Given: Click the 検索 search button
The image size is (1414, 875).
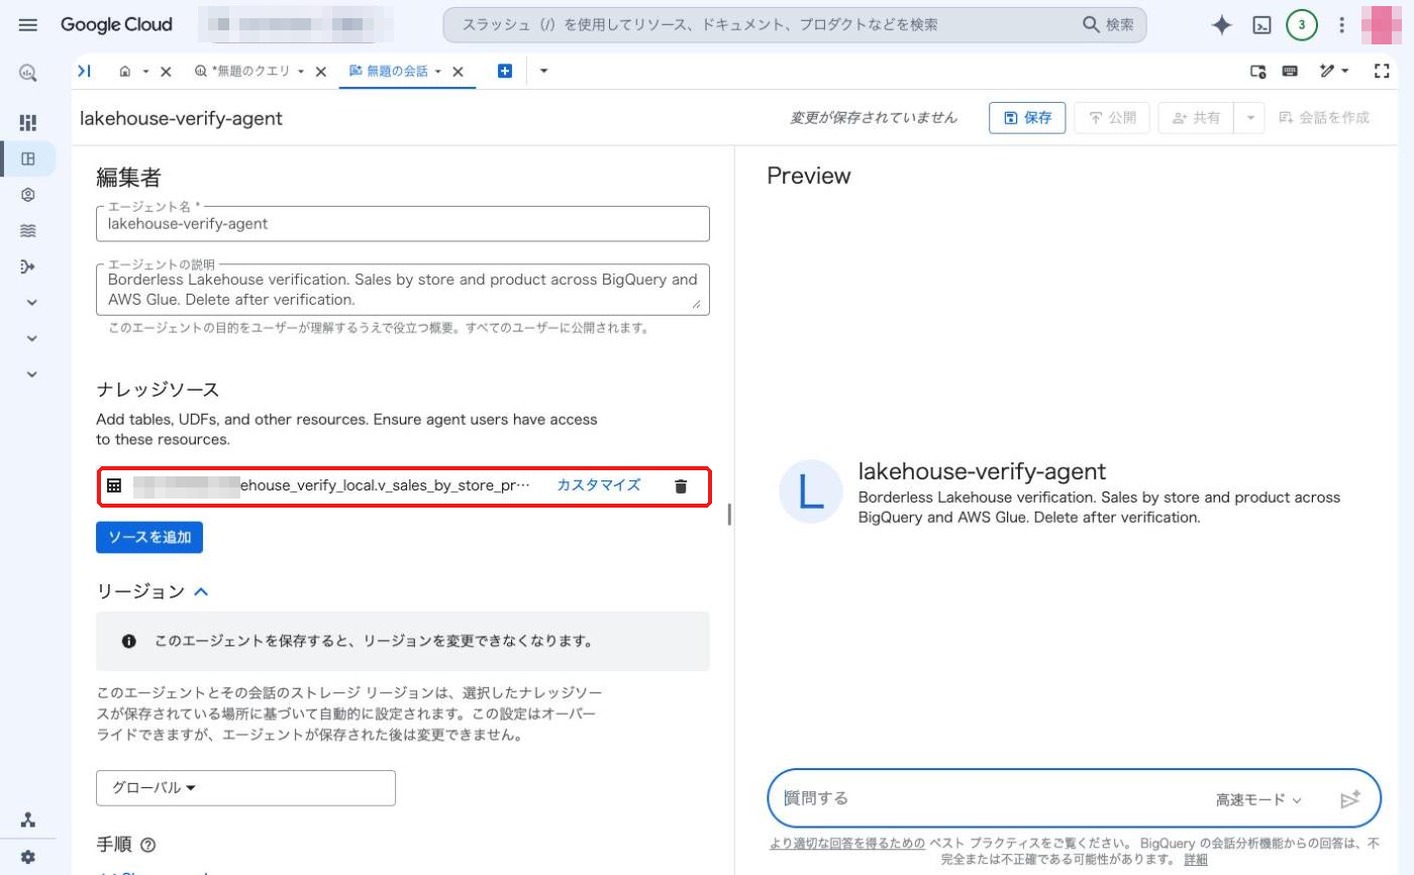Looking at the screenshot, I should click(1108, 25).
